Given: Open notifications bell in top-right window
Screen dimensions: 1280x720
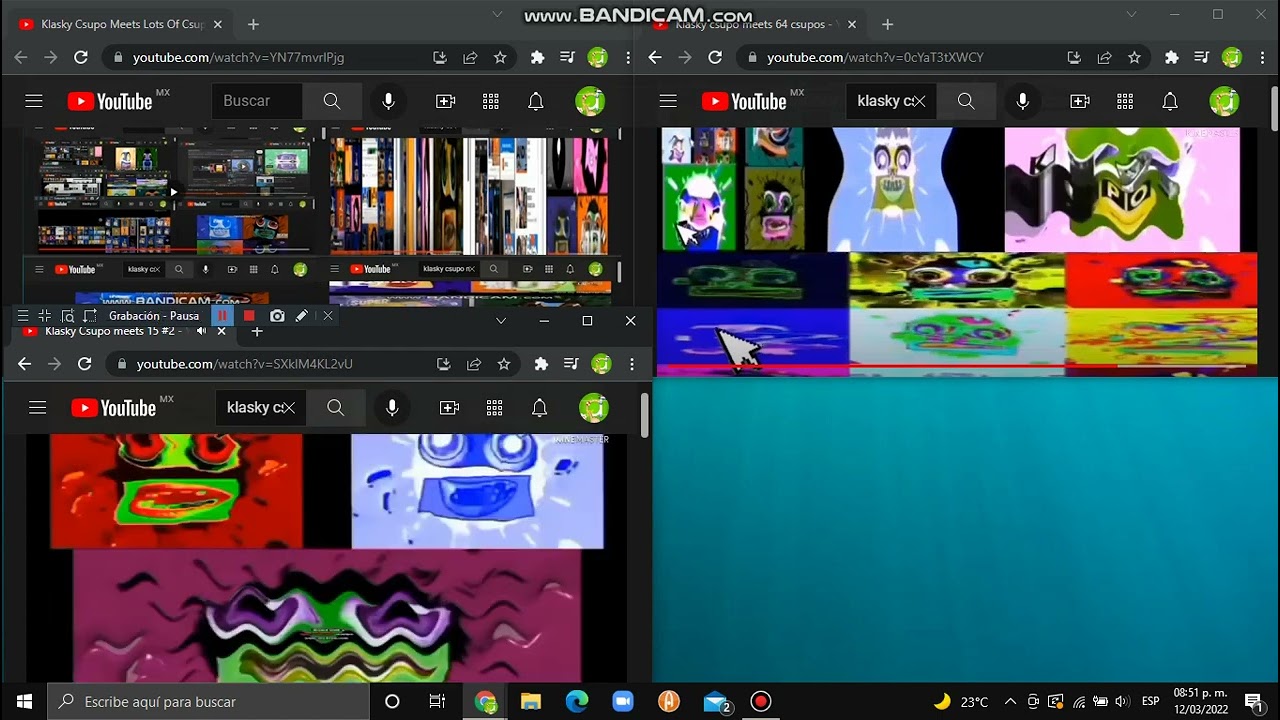Looking at the screenshot, I should pyautogui.click(x=1170, y=101).
